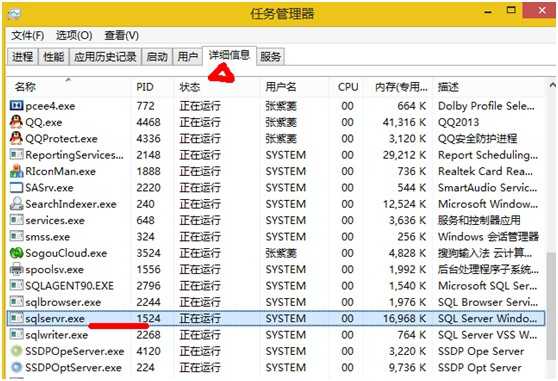Switch to the 进程 tab
This screenshot has width=558, height=381.
click(22, 57)
